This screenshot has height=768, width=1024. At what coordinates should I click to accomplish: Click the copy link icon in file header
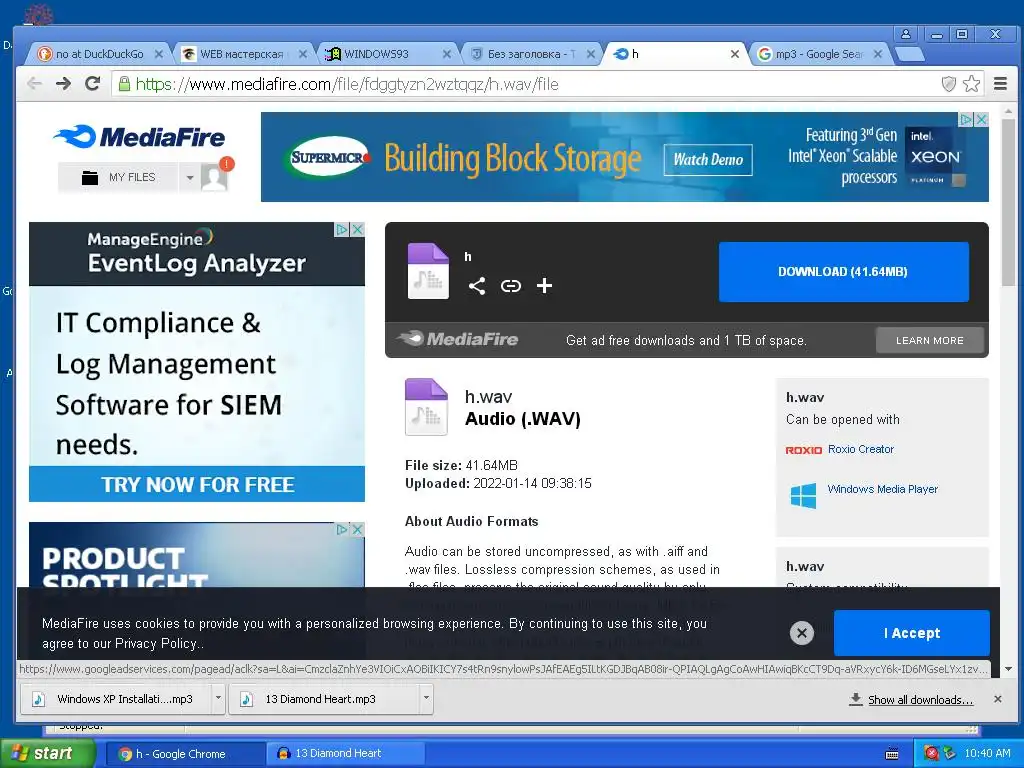(511, 285)
